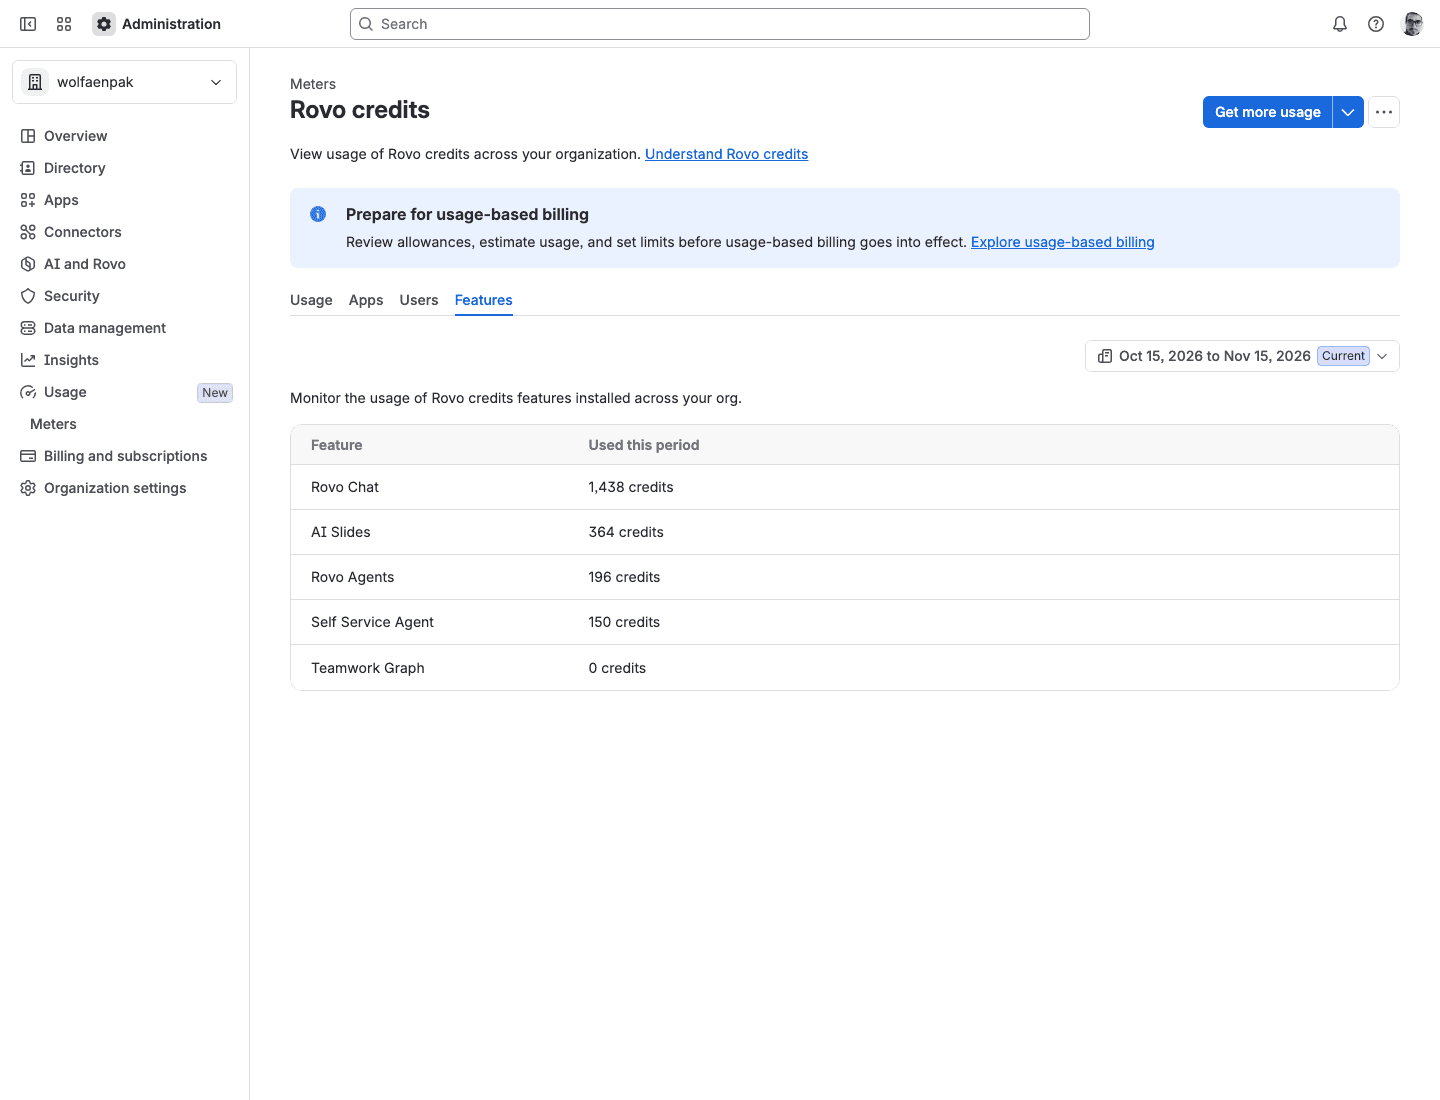Click the Get more usage button
Image resolution: width=1440 pixels, height=1100 pixels.
1267,112
